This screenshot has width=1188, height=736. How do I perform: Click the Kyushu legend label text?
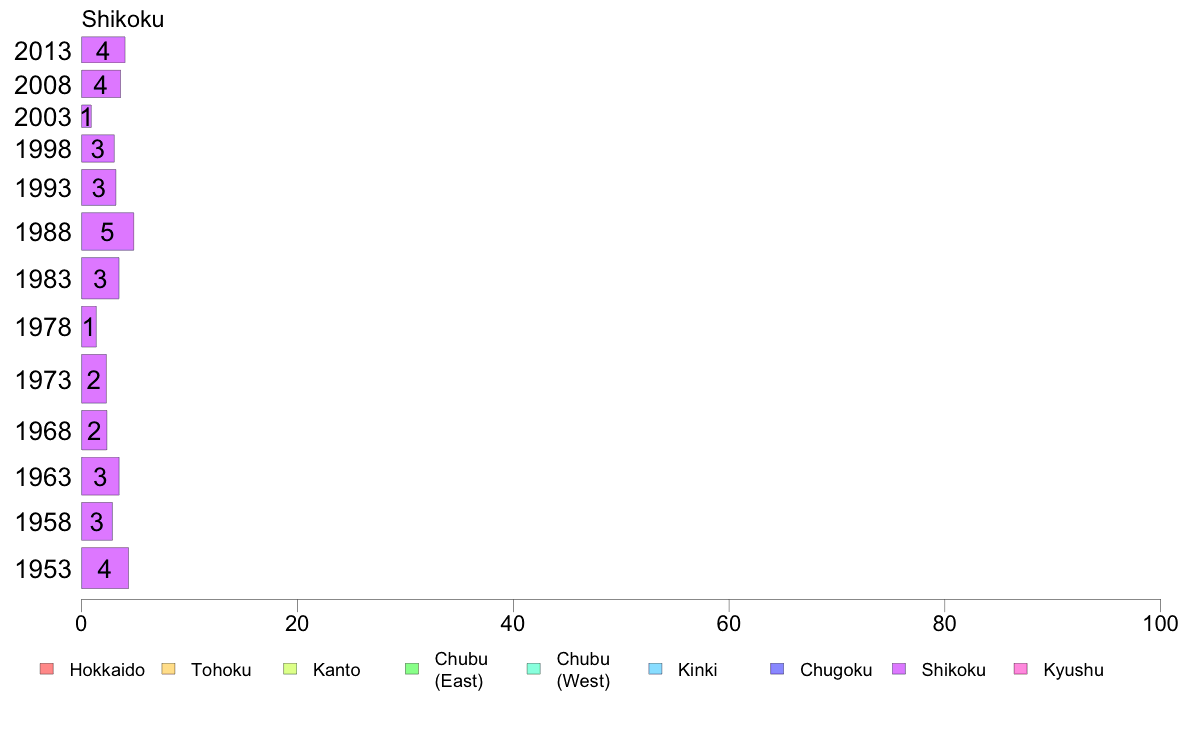(1073, 670)
